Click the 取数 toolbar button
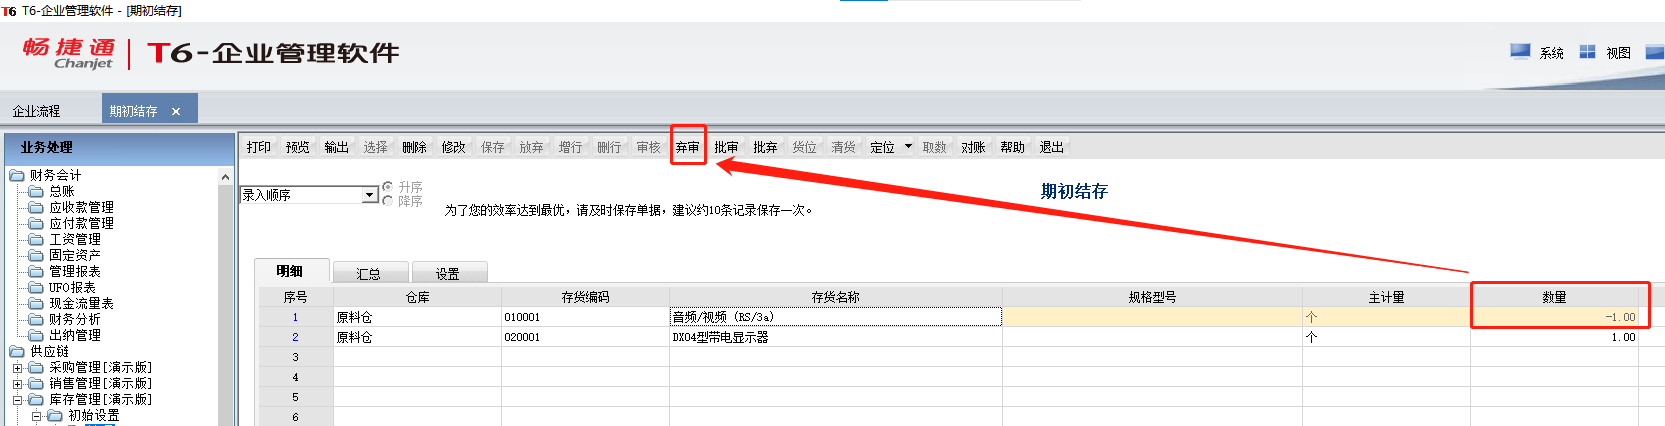Screen dimensions: 1665x426 tap(935, 147)
